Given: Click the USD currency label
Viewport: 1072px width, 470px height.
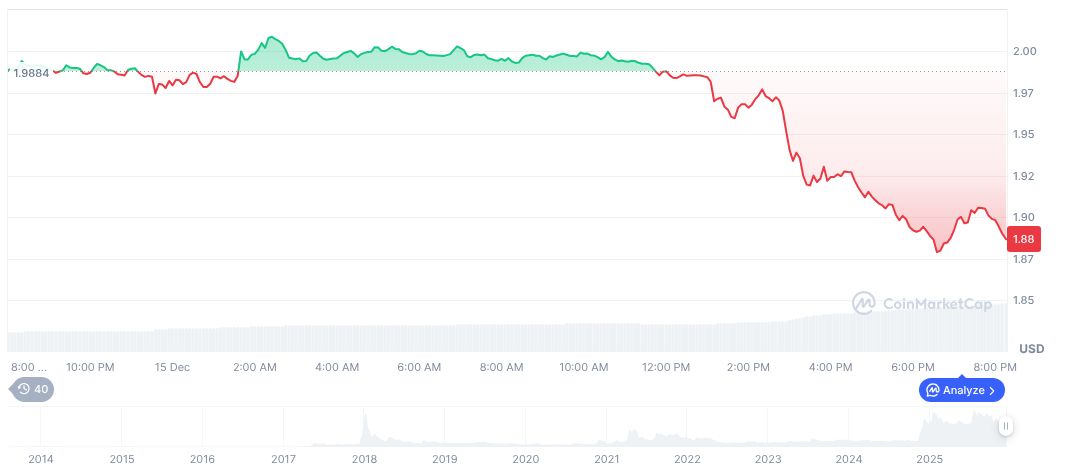Looking at the screenshot, I should [1032, 349].
